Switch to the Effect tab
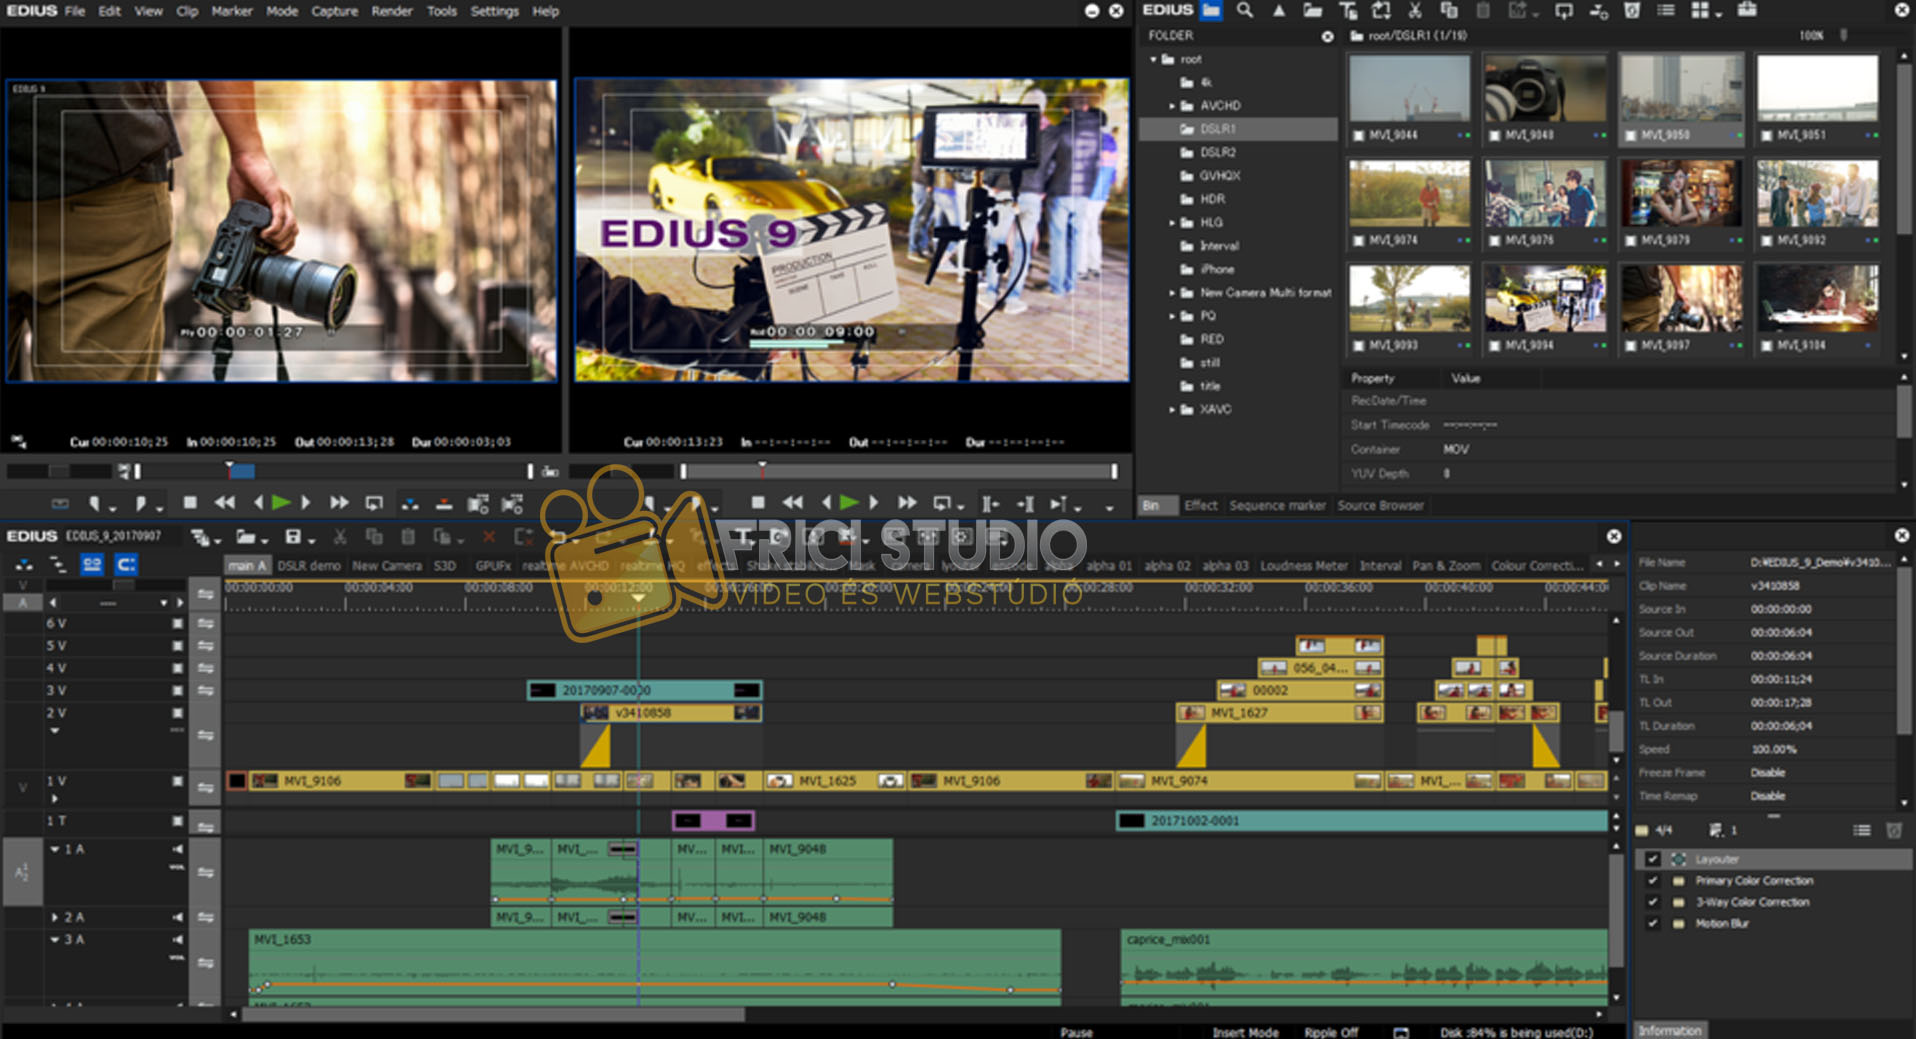 point(1200,505)
